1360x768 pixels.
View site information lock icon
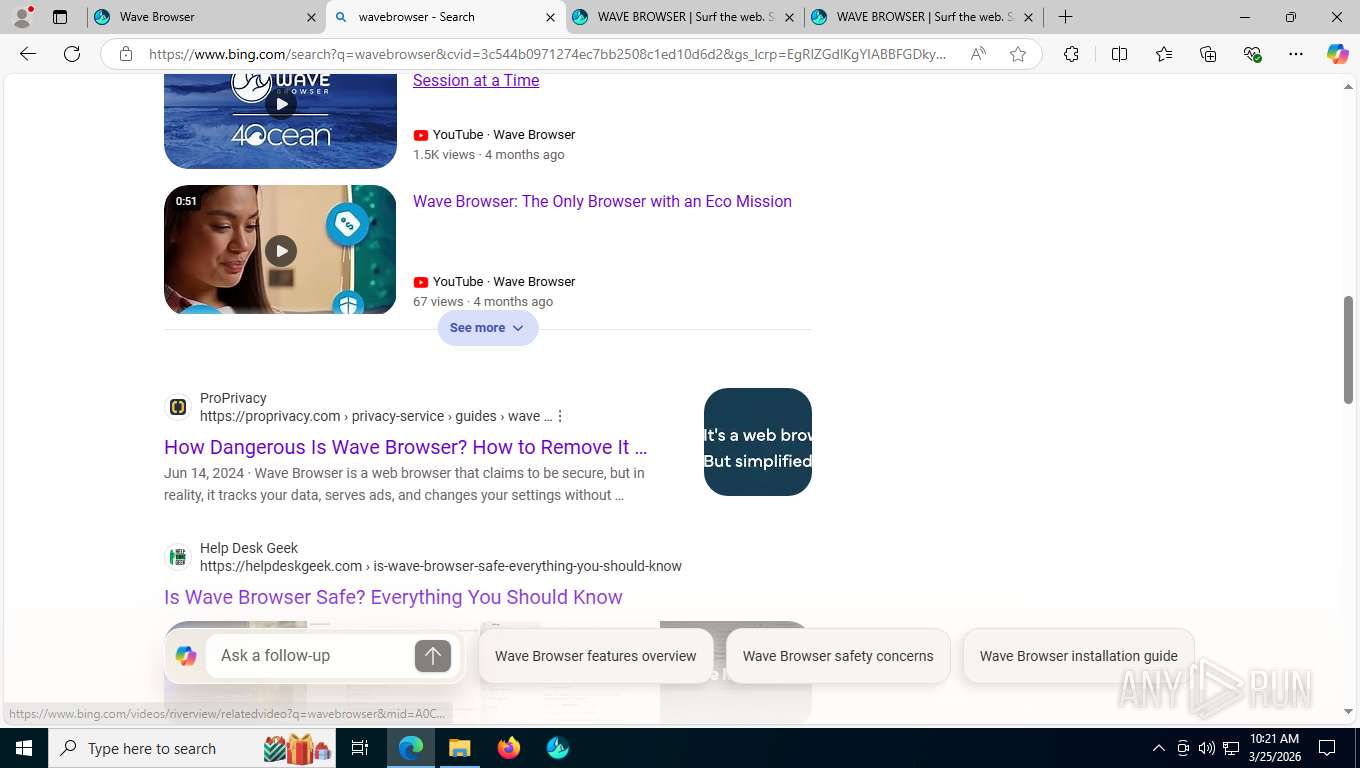click(126, 54)
